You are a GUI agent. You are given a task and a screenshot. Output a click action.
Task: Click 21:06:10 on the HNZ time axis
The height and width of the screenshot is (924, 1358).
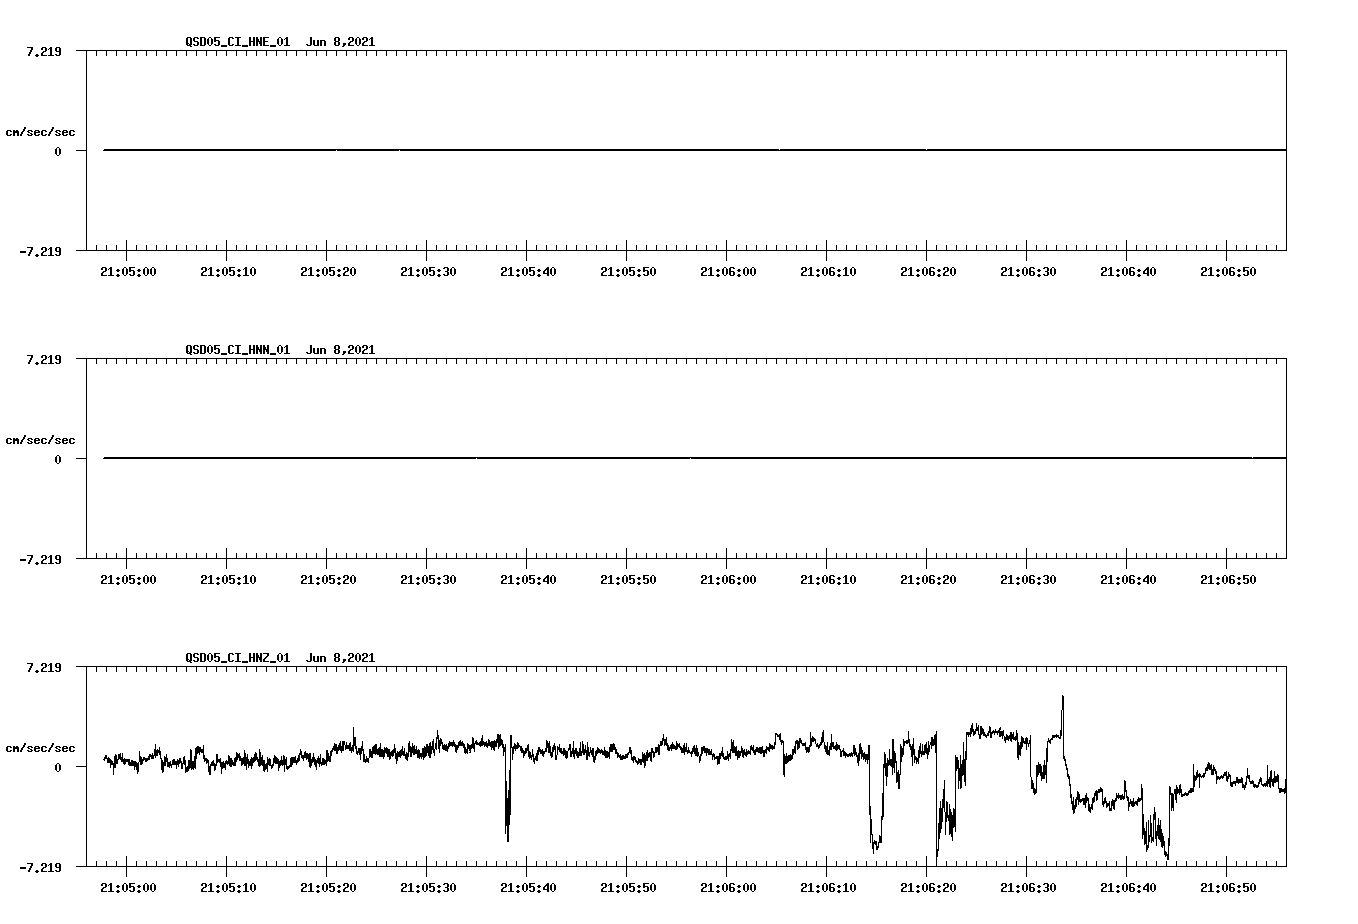pos(828,887)
